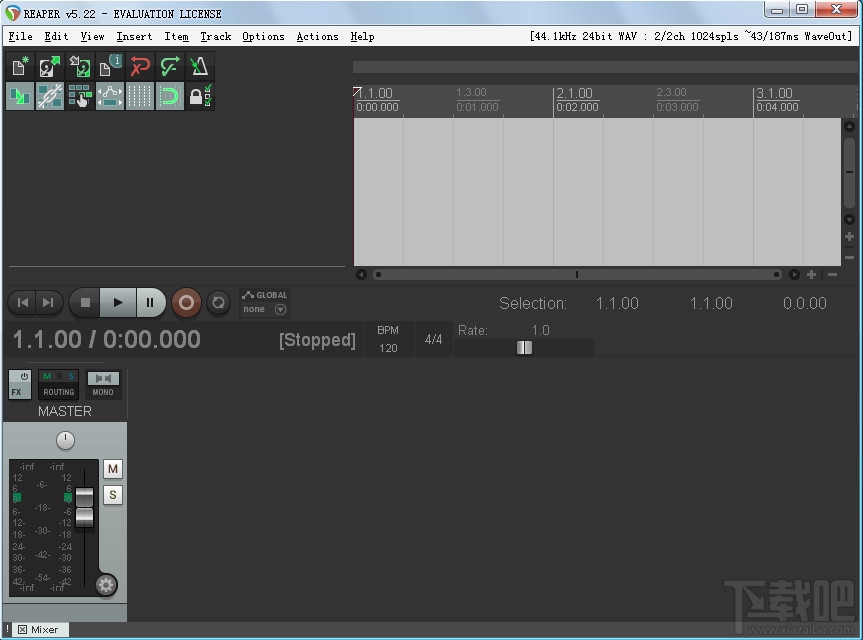Click the audio device info text in menu bar

point(691,36)
